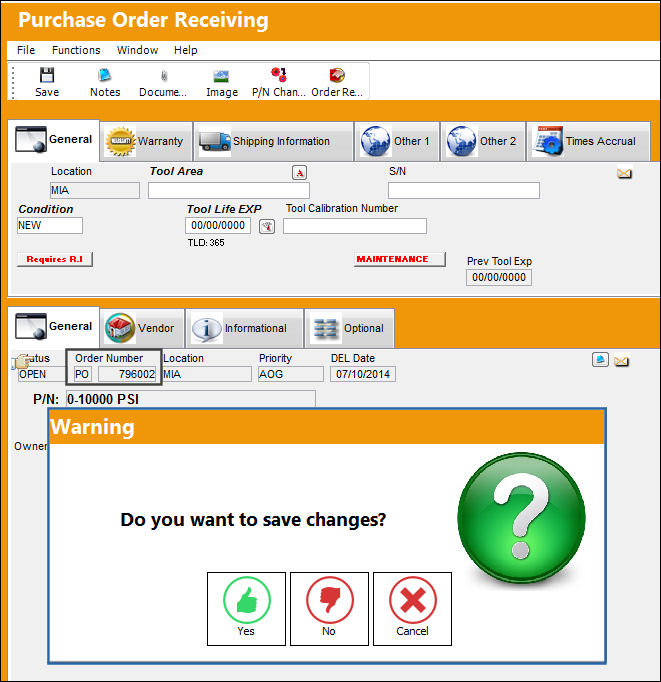Open the Window menu

click(137, 50)
